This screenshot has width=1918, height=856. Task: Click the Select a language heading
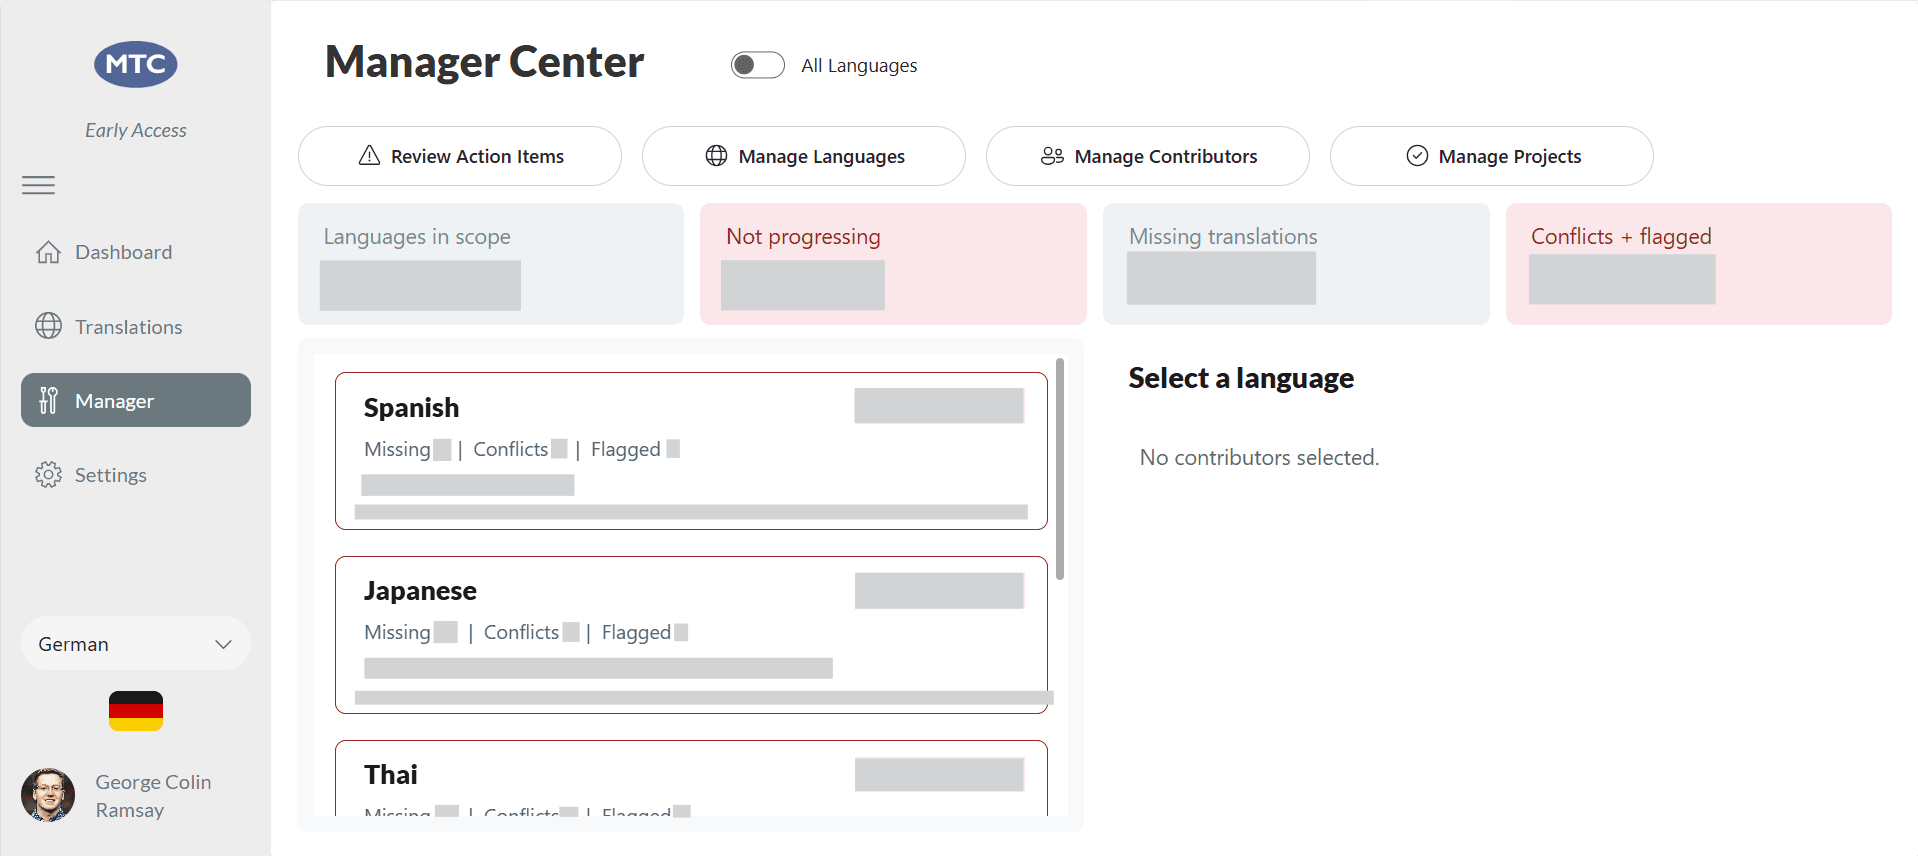point(1241,378)
